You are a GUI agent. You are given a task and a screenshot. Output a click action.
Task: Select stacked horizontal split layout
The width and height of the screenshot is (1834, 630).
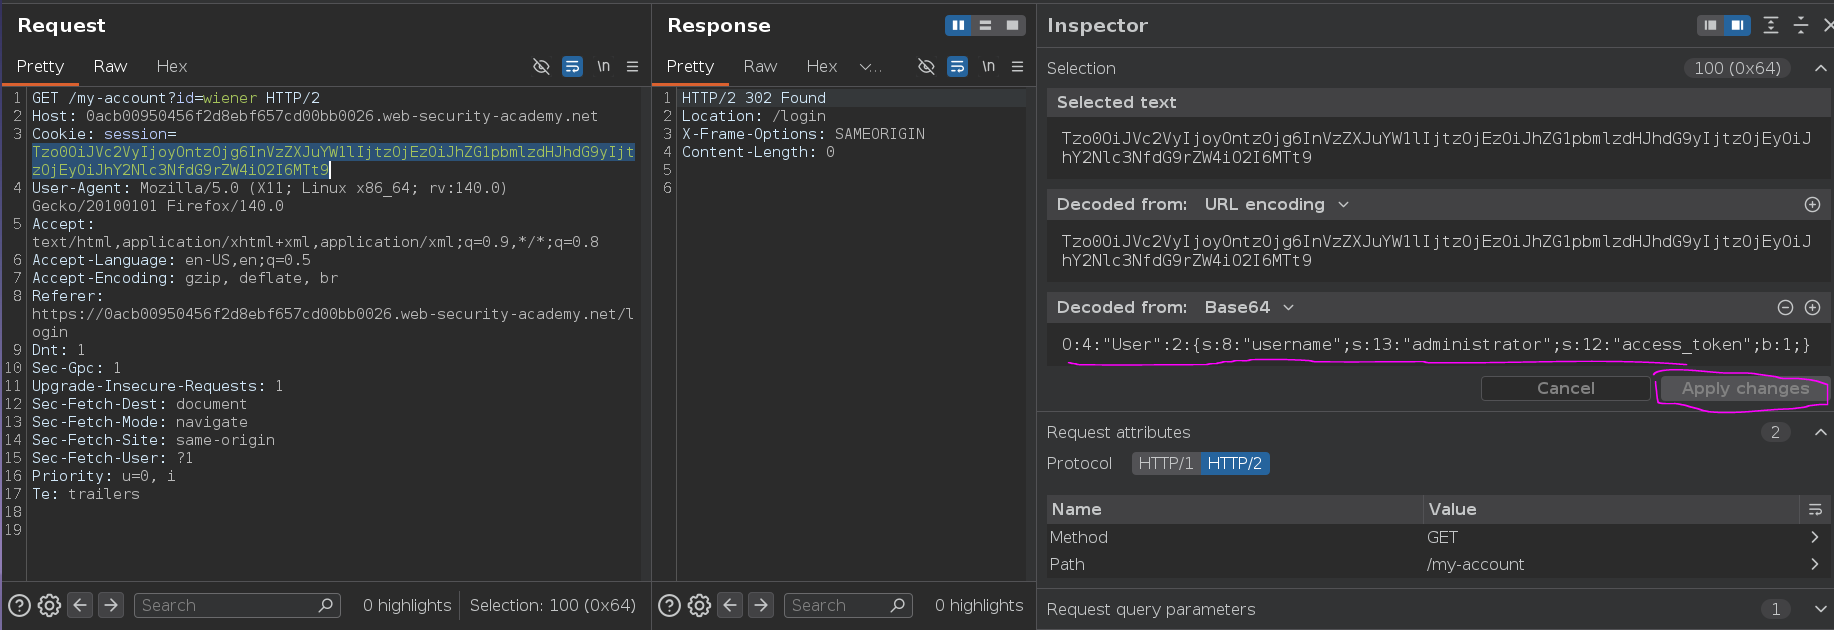(x=985, y=25)
